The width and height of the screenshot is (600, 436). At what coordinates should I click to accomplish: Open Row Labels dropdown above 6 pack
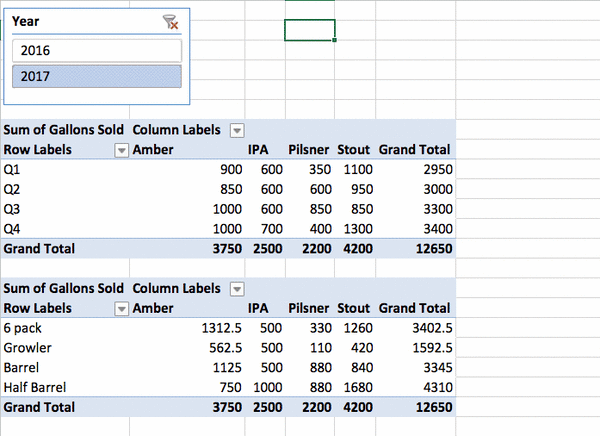121,309
